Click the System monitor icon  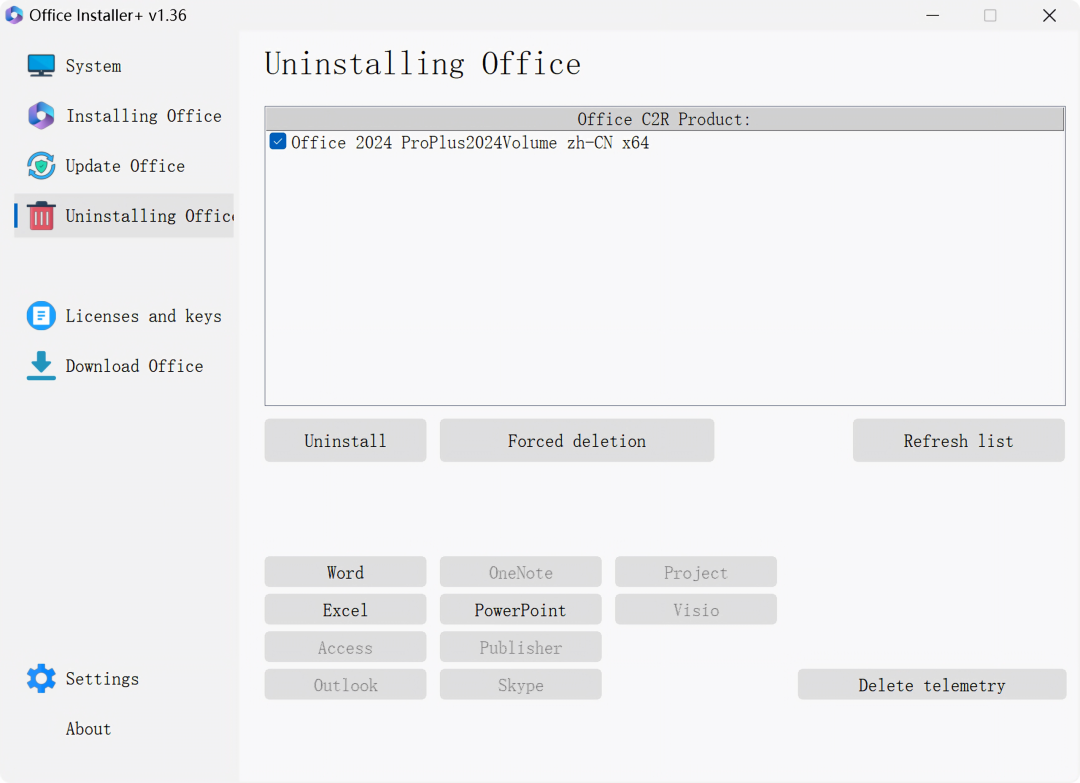point(41,65)
